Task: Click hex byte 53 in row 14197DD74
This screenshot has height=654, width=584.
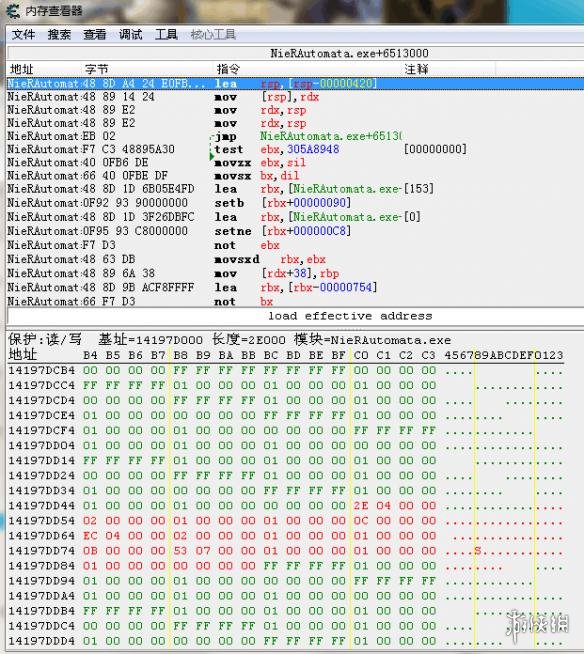Action: (x=180, y=551)
